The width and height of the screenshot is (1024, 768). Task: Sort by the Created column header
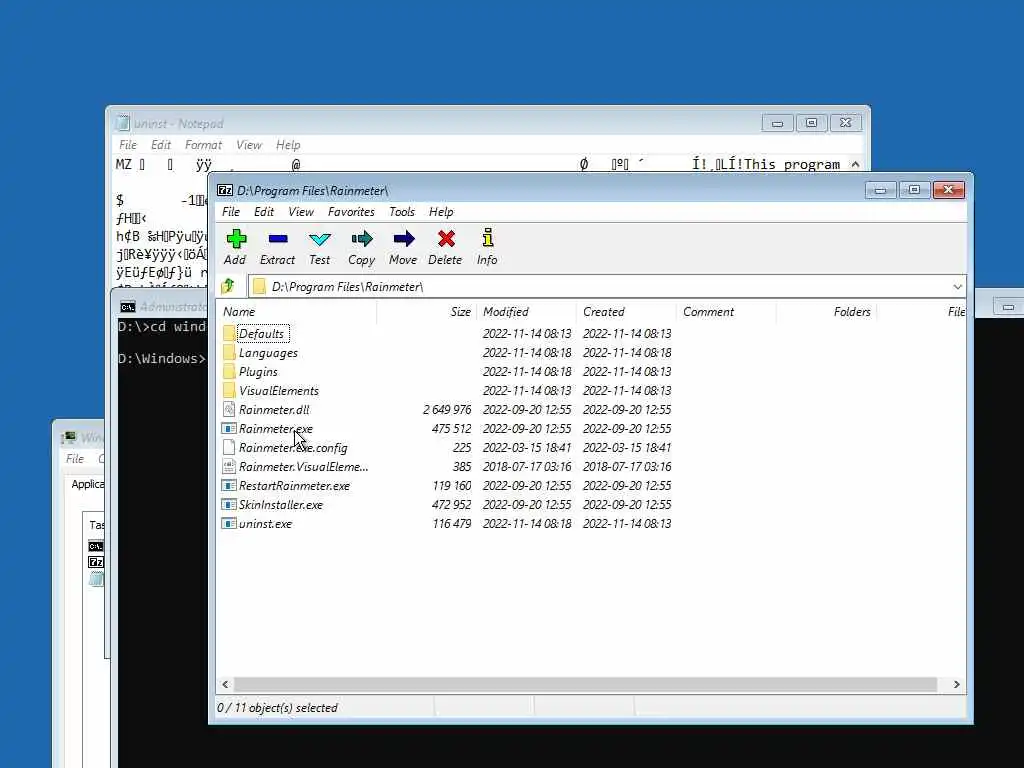(x=626, y=312)
